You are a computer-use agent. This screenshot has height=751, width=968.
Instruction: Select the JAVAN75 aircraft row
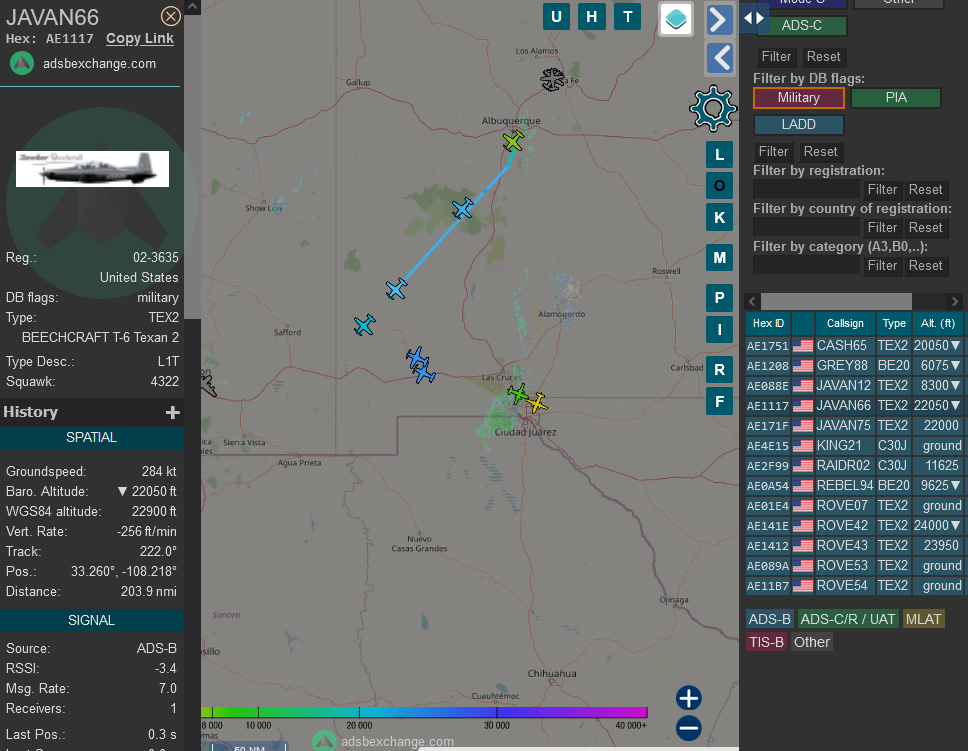click(854, 426)
